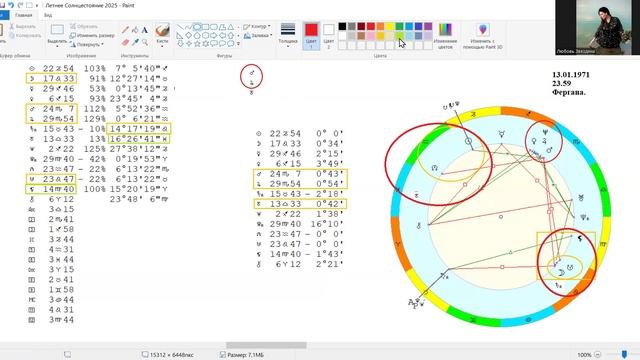Select Color 1 (Цвет 1) box

pyautogui.click(x=311, y=36)
